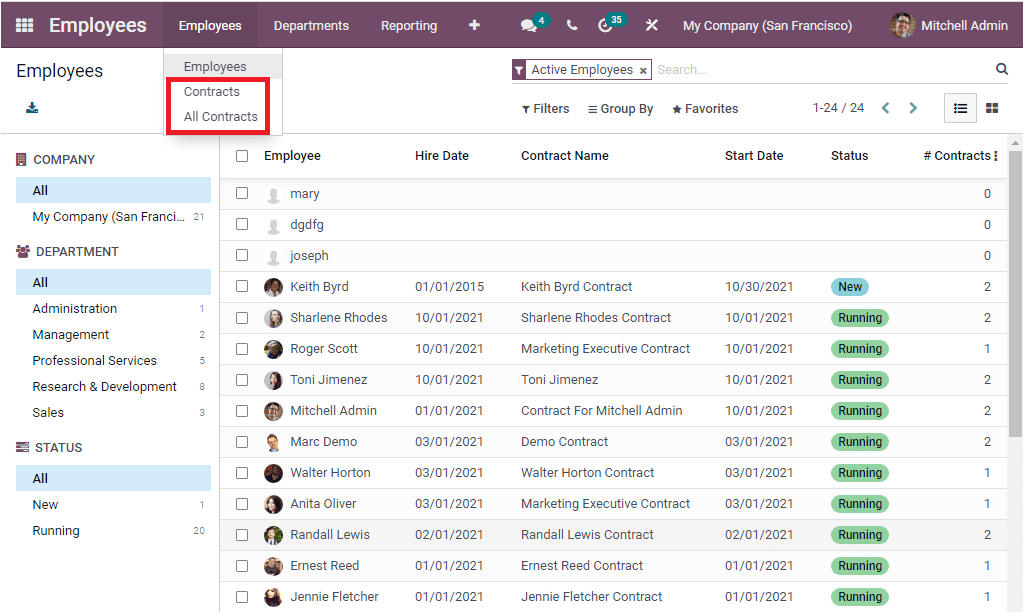Check the select-all checkbox in the header
The height and width of the screenshot is (613, 1024).
[x=241, y=155]
